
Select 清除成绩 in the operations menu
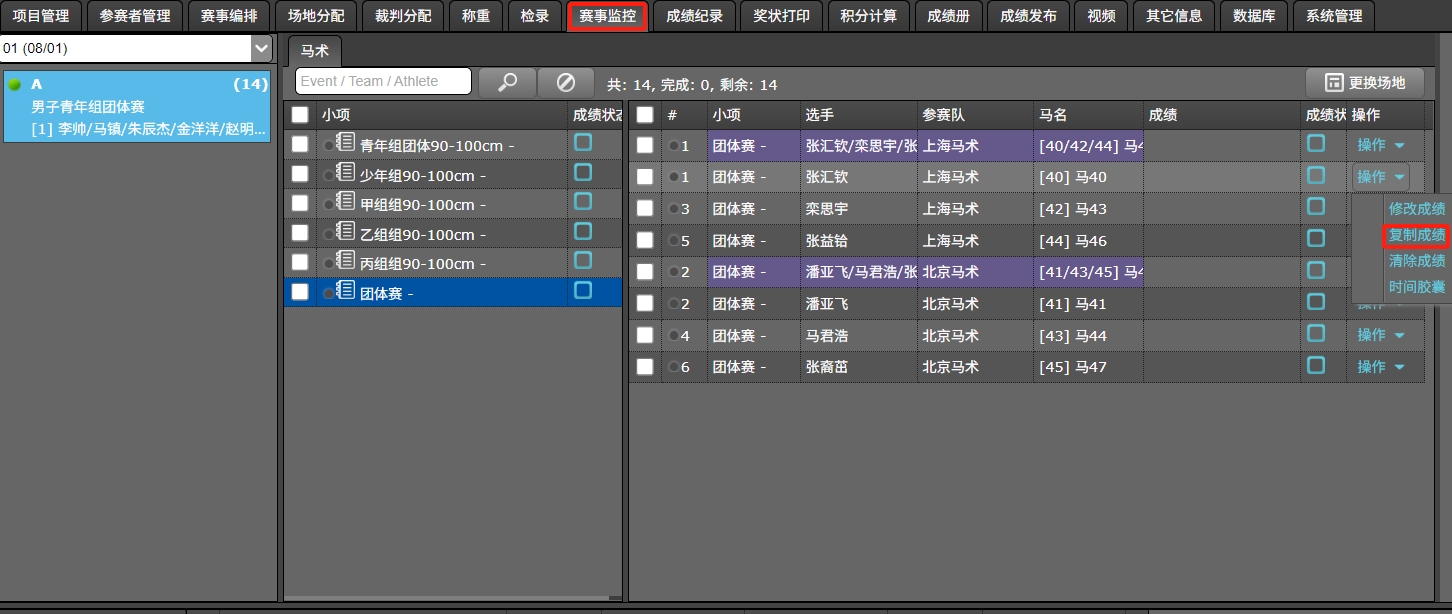[1416, 261]
